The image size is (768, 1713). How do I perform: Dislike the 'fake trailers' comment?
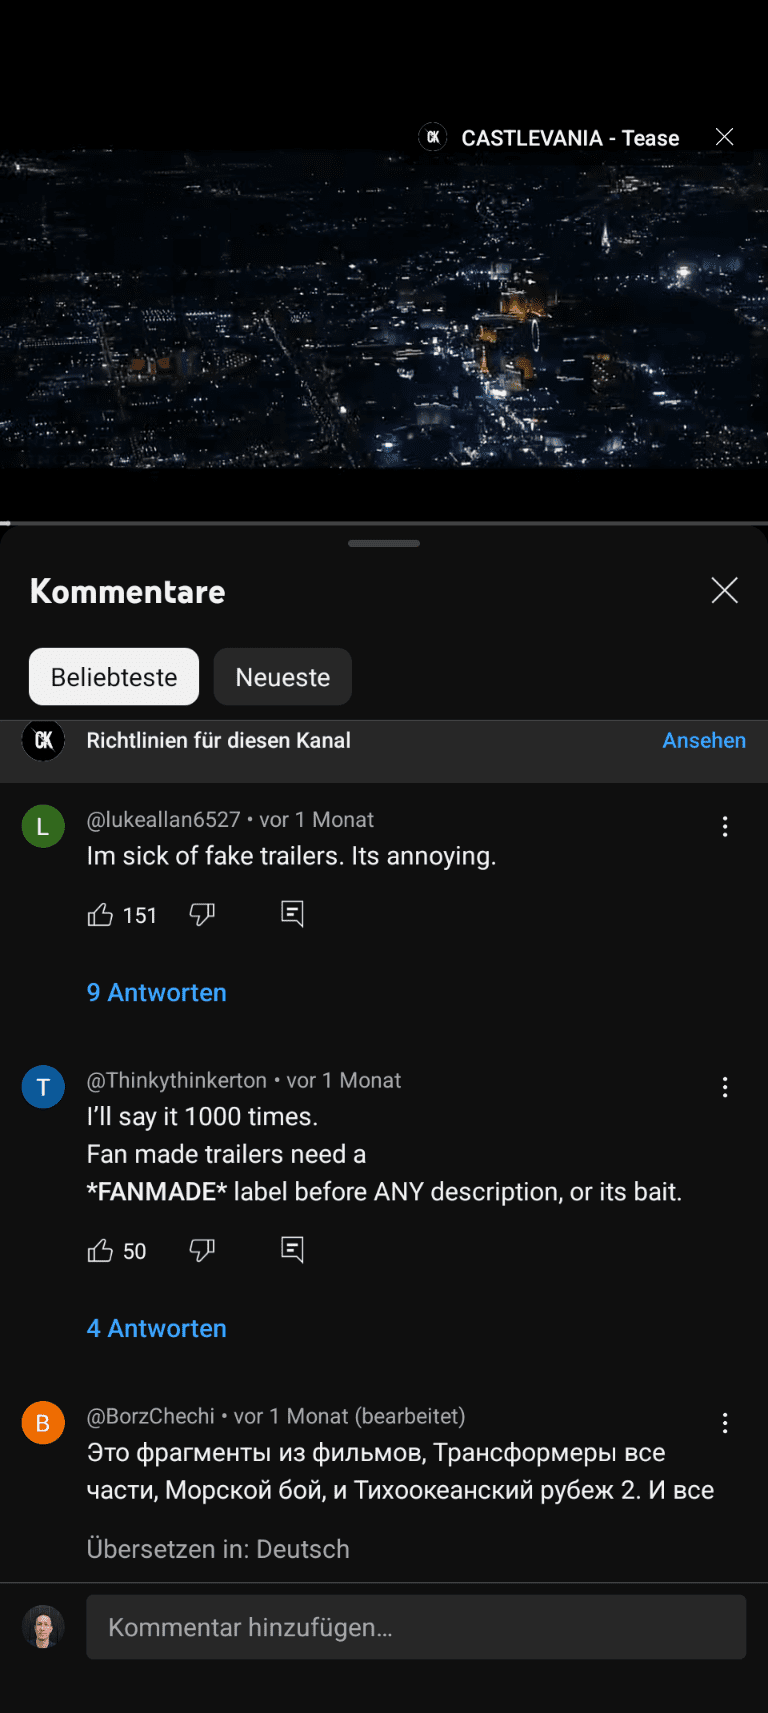[202, 915]
